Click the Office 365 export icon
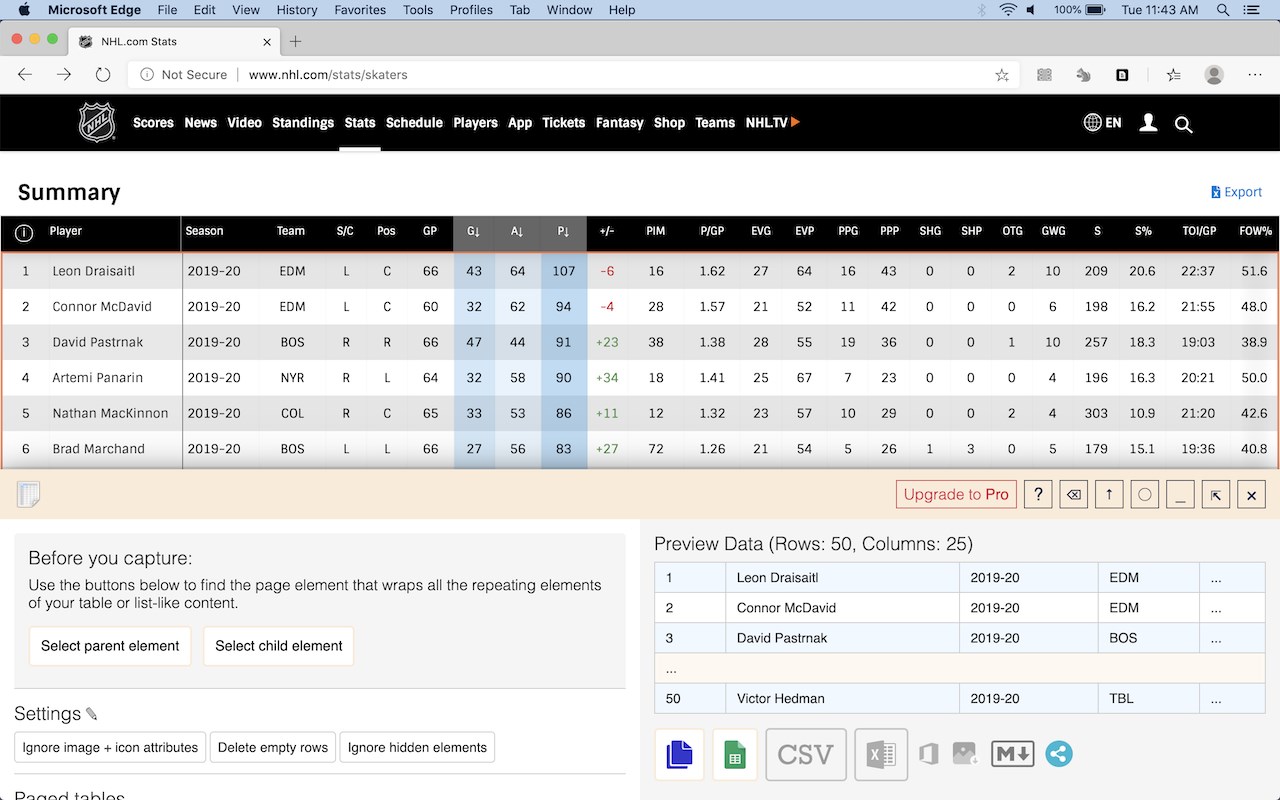Viewport: 1280px width, 800px height. (x=929, y=754)
